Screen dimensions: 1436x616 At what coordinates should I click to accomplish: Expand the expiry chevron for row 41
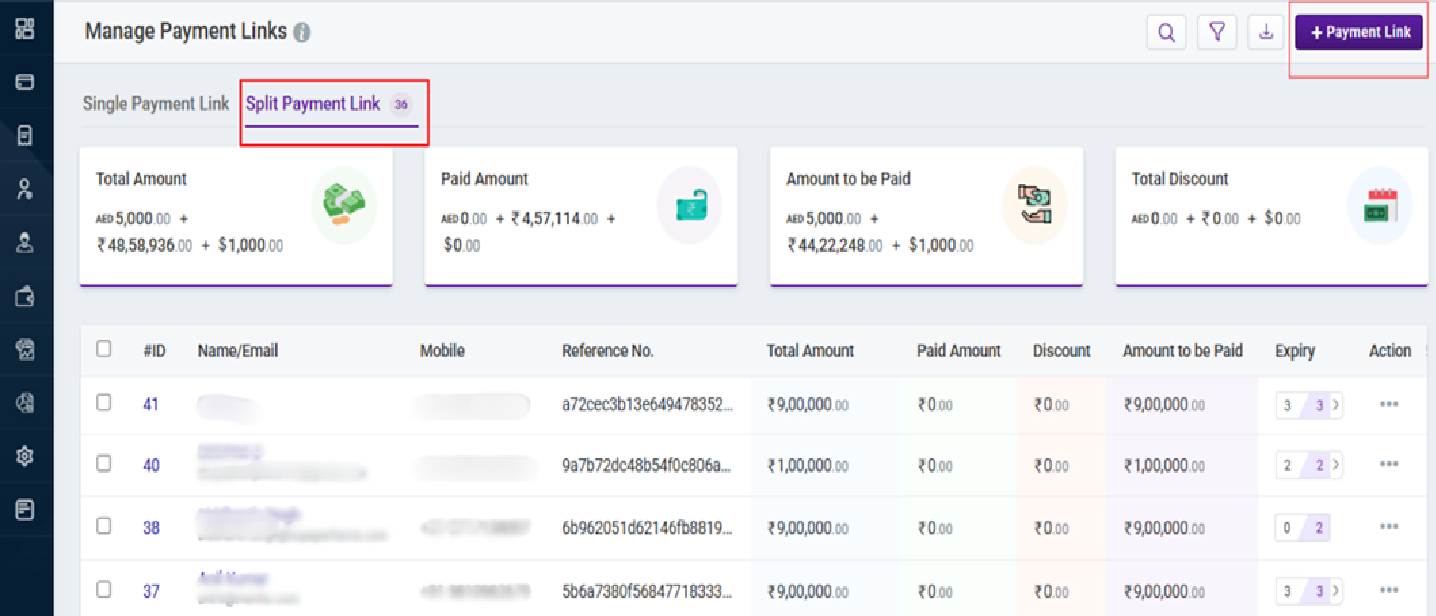[x=1336, y=405]
